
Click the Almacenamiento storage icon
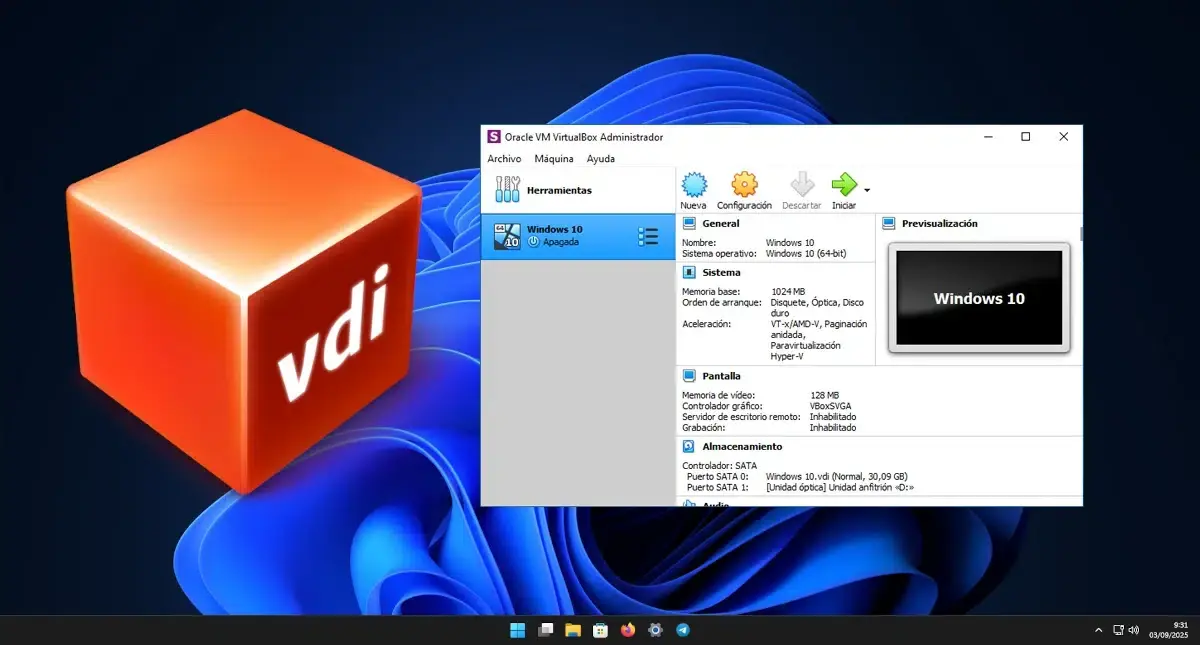point(688,446)
